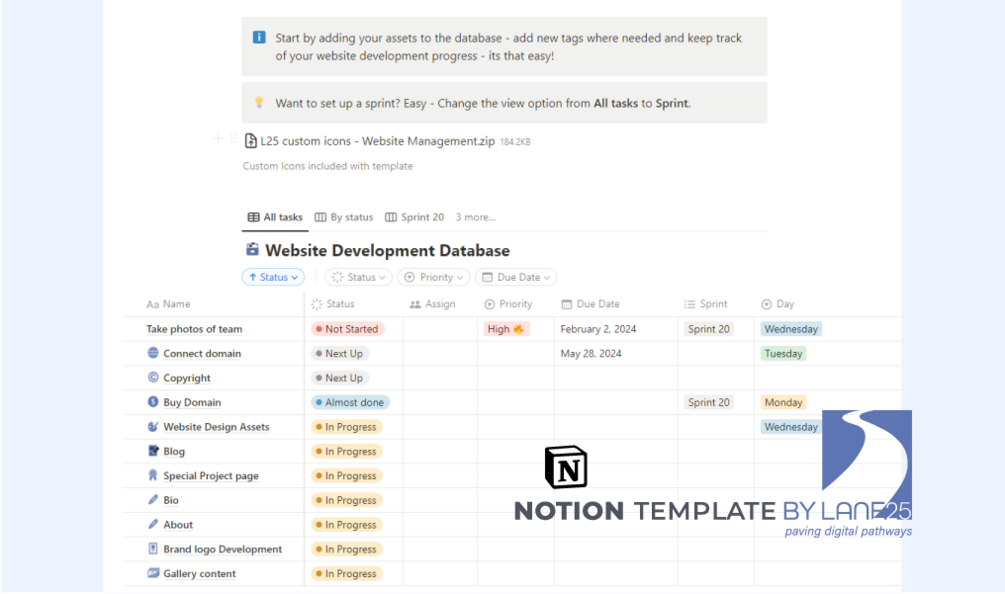Click the plus icon beside the zip attachment
This screenshot has height=594, width=1005.
pyautogui.click(x=217, y=138)
